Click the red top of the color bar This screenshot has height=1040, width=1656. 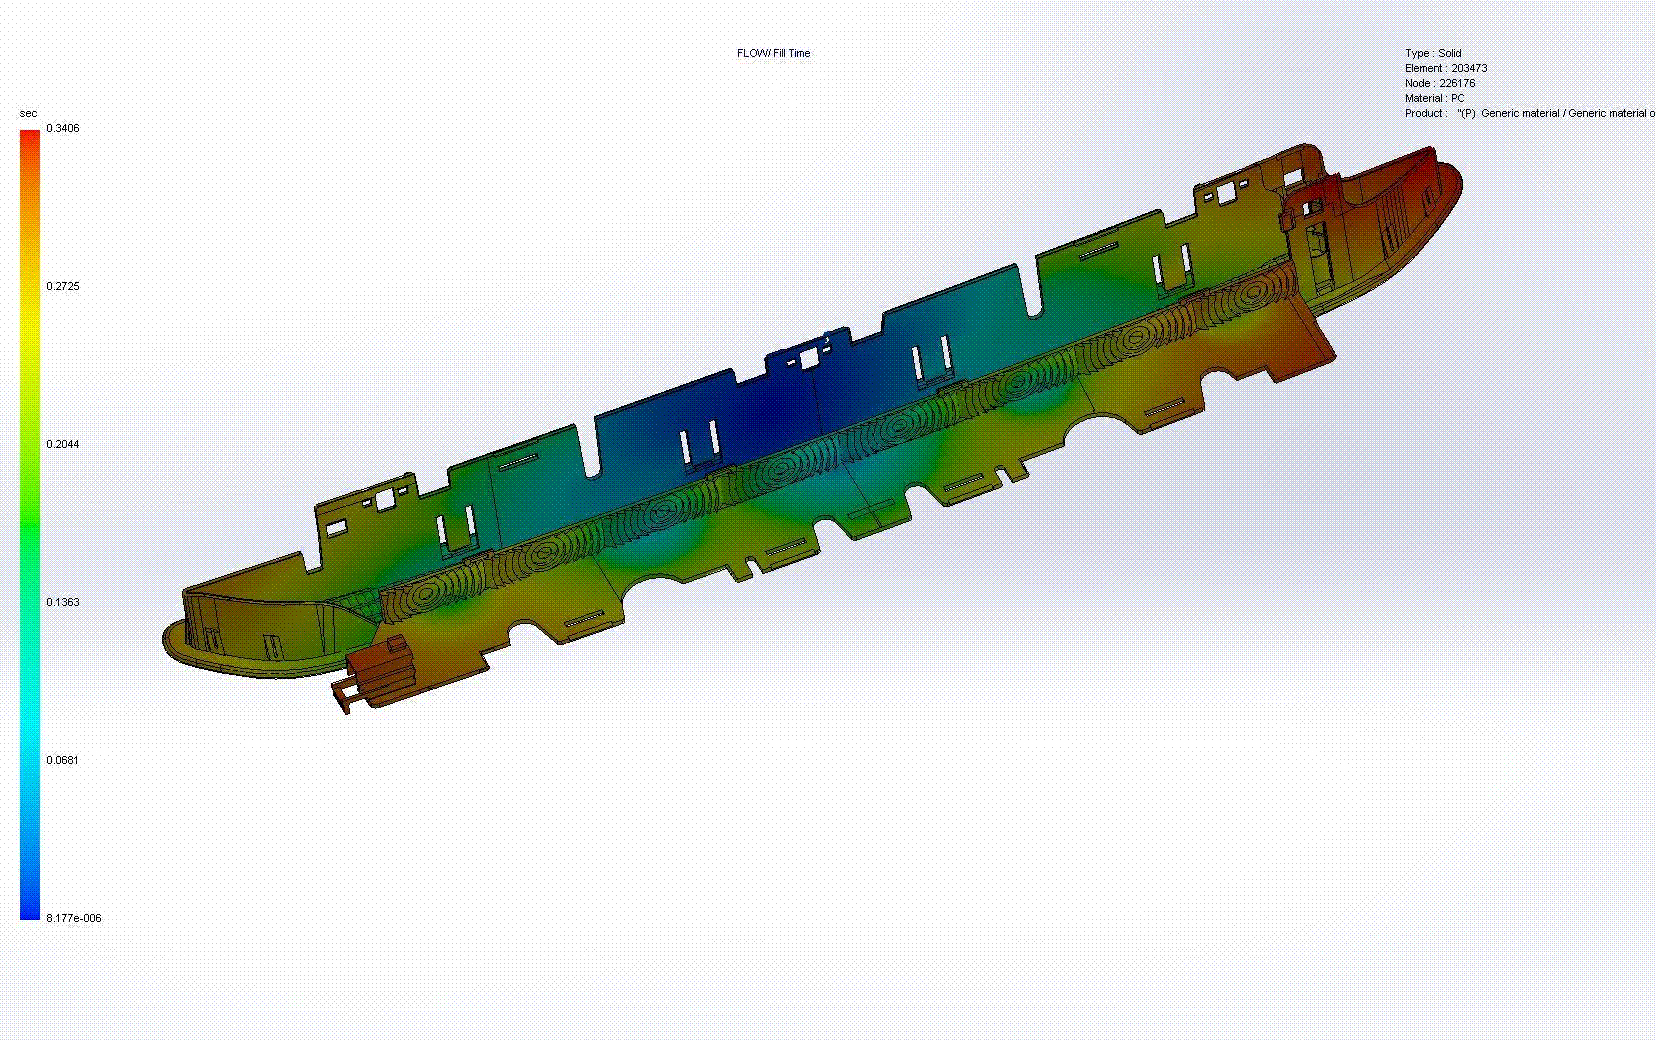click(x=30, y=140)
